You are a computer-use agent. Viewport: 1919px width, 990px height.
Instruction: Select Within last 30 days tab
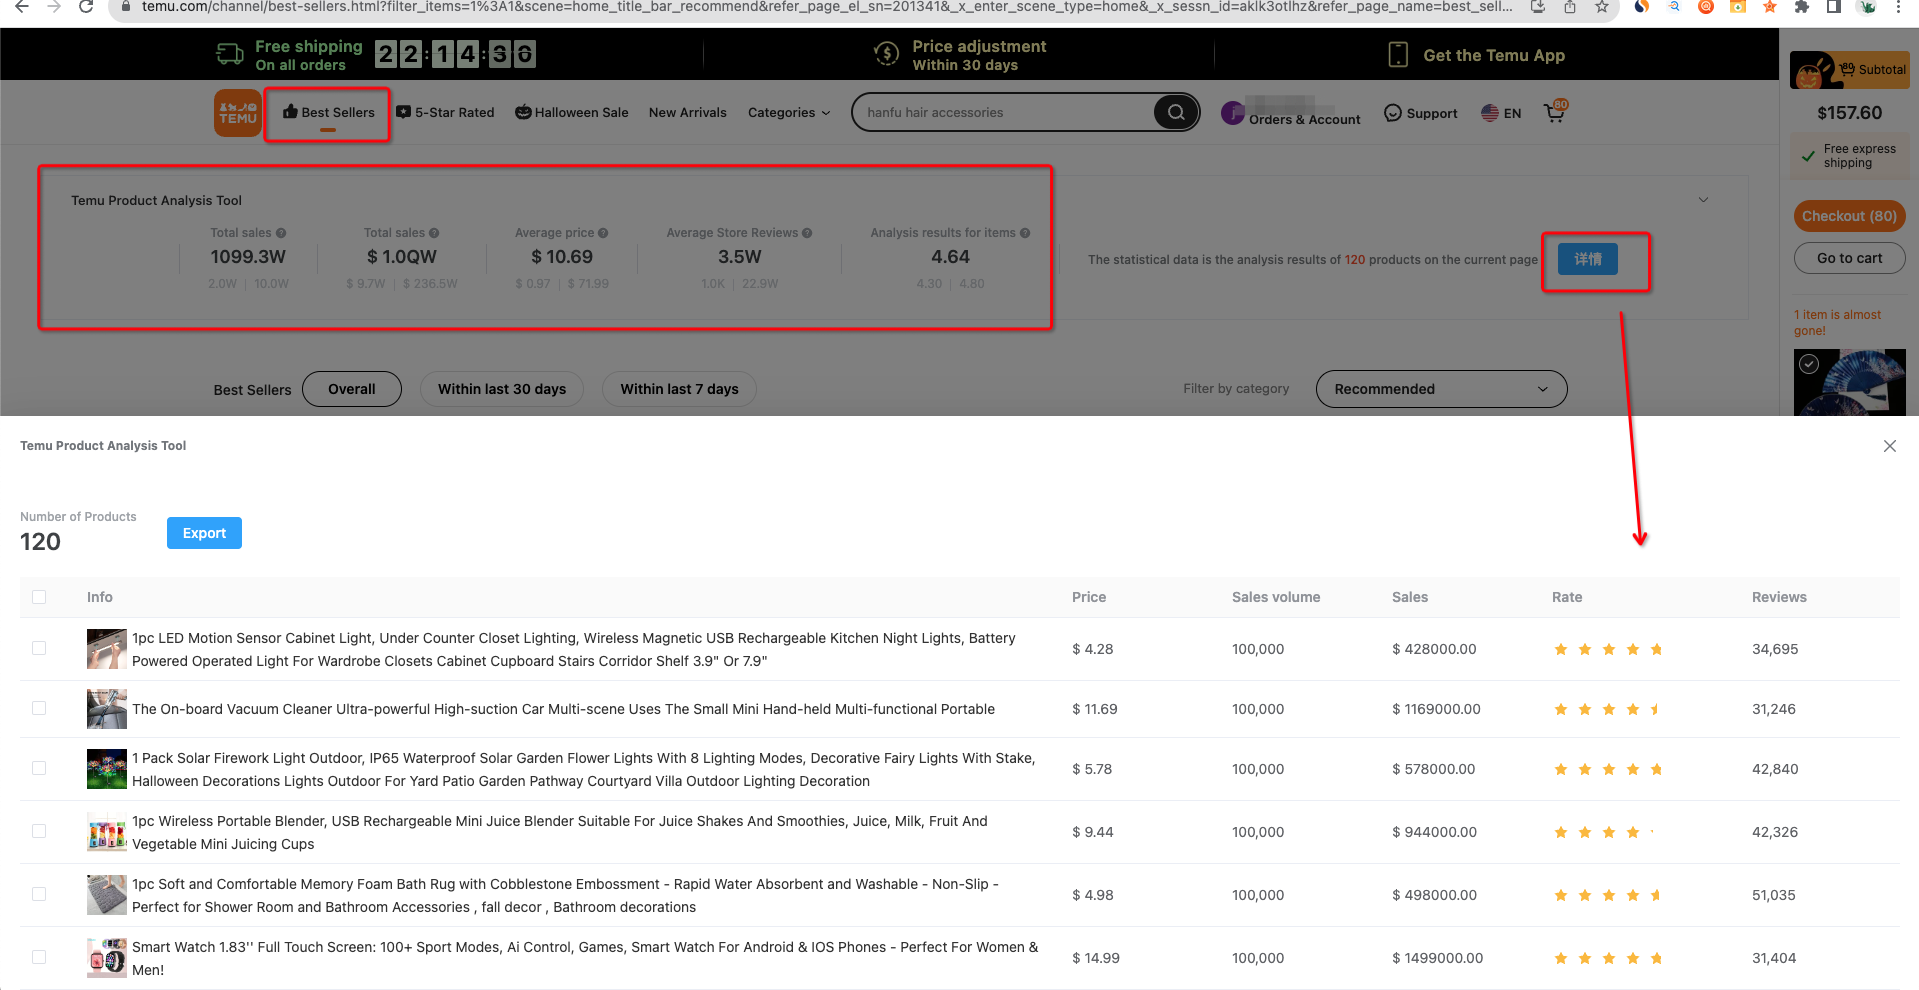pos(502,389)
